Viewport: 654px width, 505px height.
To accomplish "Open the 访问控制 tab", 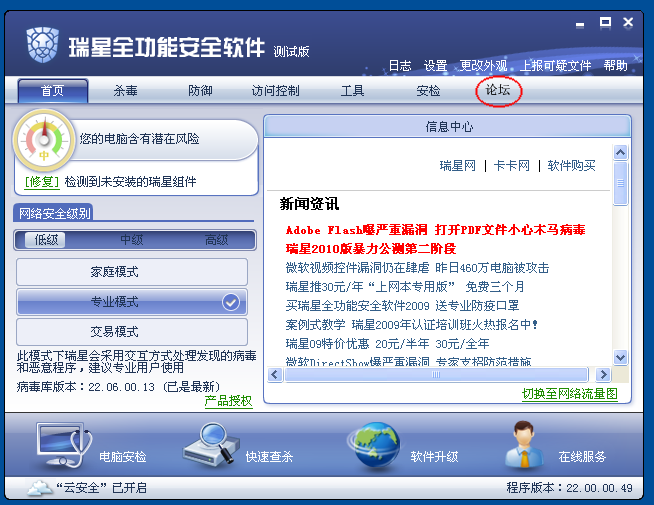I will (x=275, y=90).
